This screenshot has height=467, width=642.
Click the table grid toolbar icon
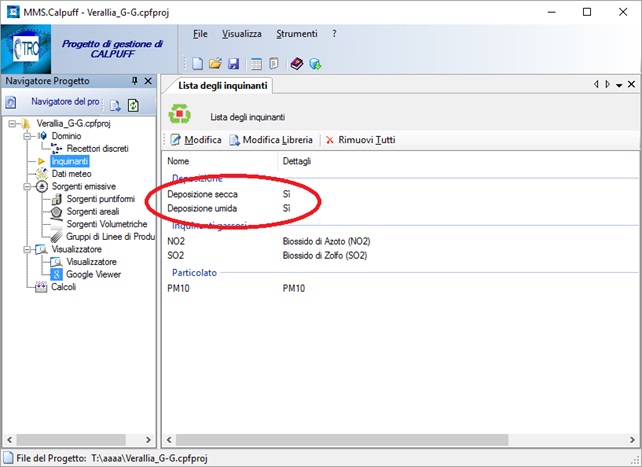256,63
